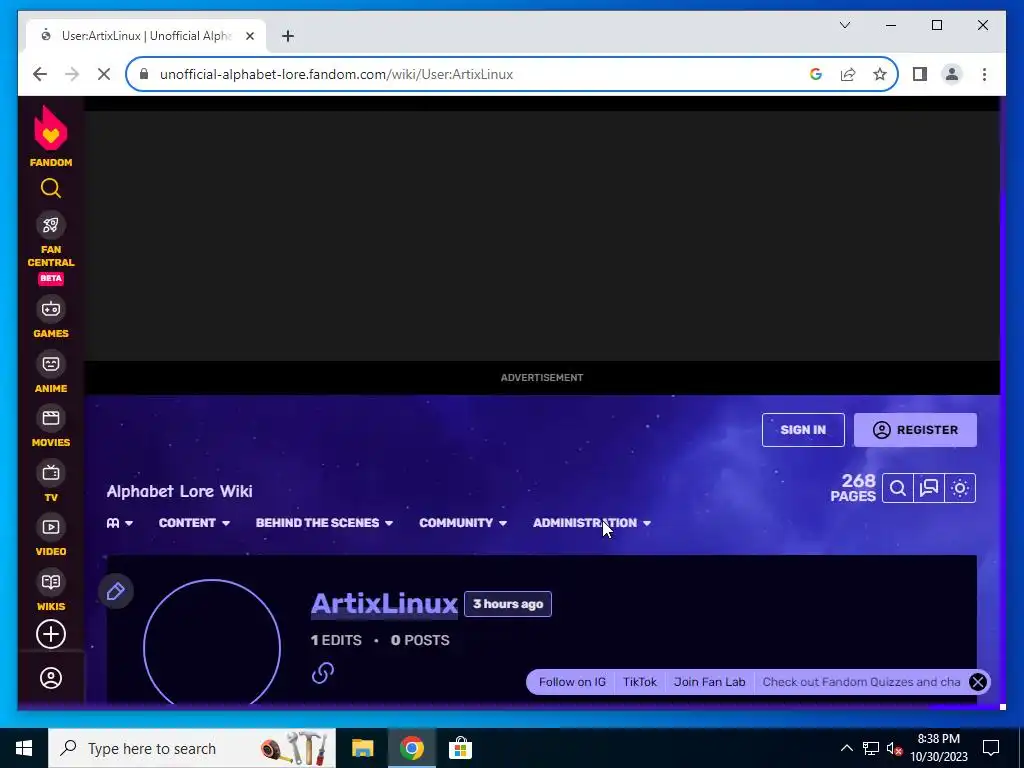This screenshot has width=1024, height=768.
Task: Open the Movies clapperboard icon
Action: pos(51,418)
